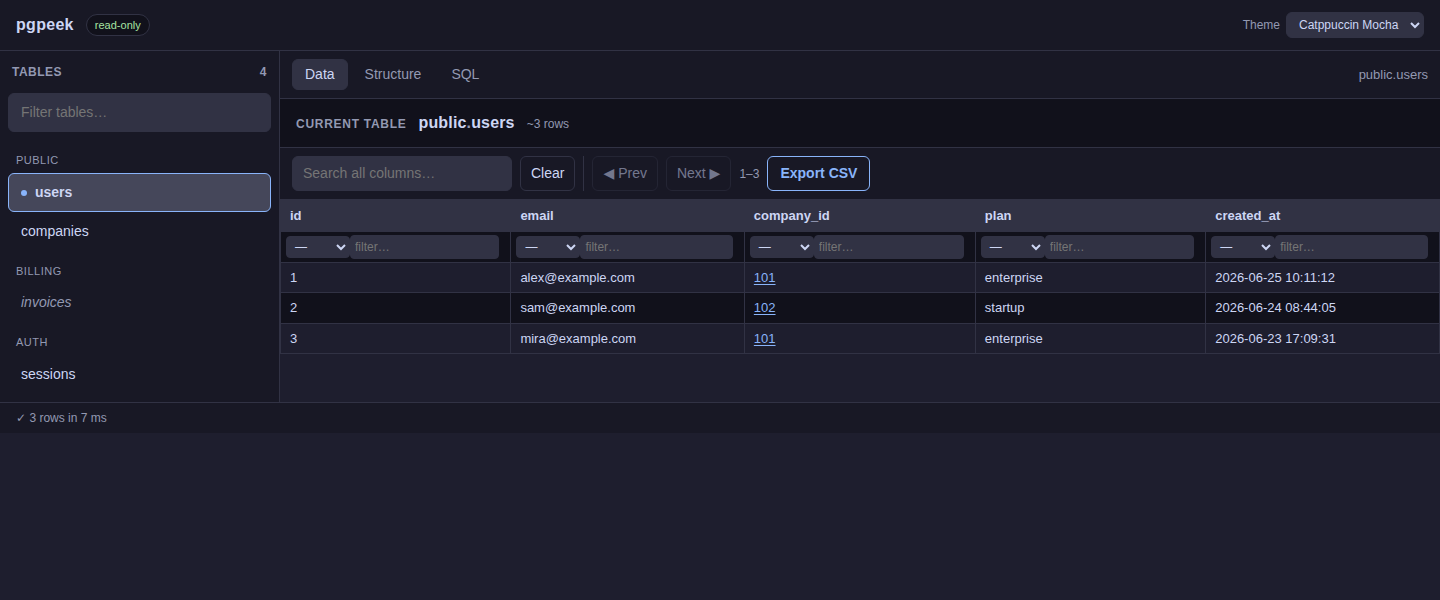1440x600 pixels.
Task: Open the plan column operator dropdown
Action: pyautogui.click(x=1012, y=247)
